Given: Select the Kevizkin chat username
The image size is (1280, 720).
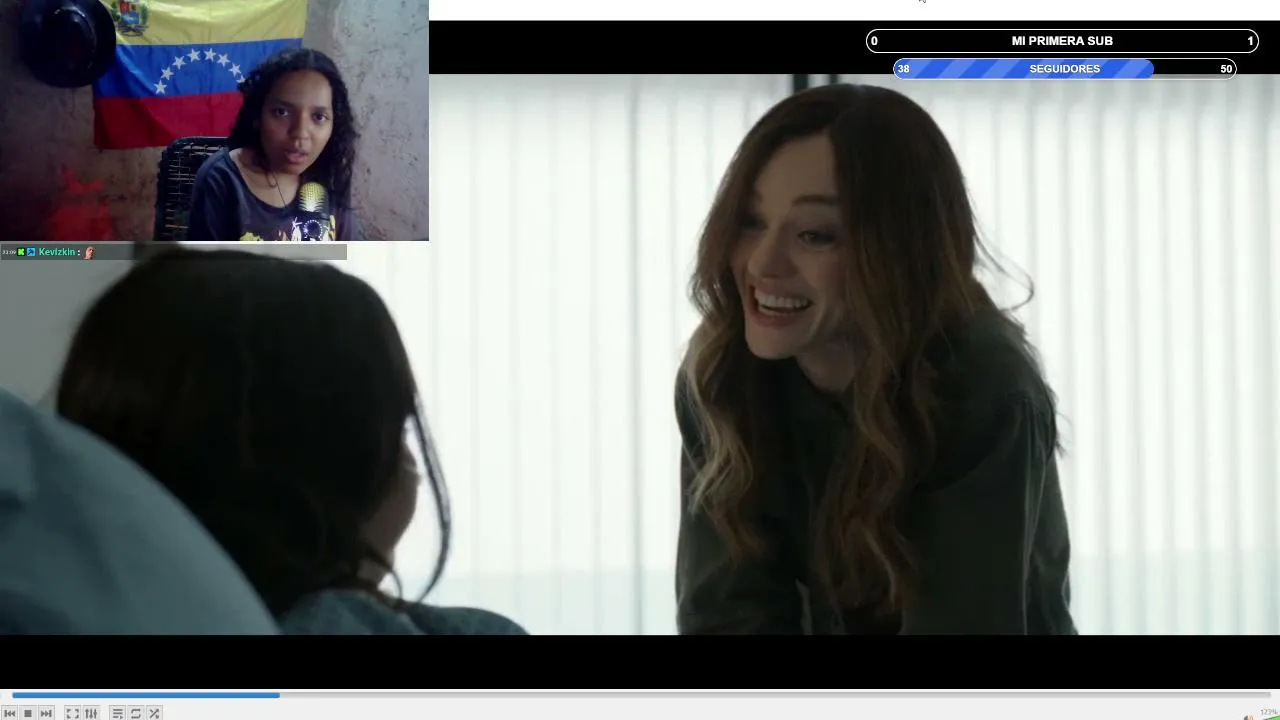Looking at the screenshot, I should pyautogui.click(x=57, y=252).
